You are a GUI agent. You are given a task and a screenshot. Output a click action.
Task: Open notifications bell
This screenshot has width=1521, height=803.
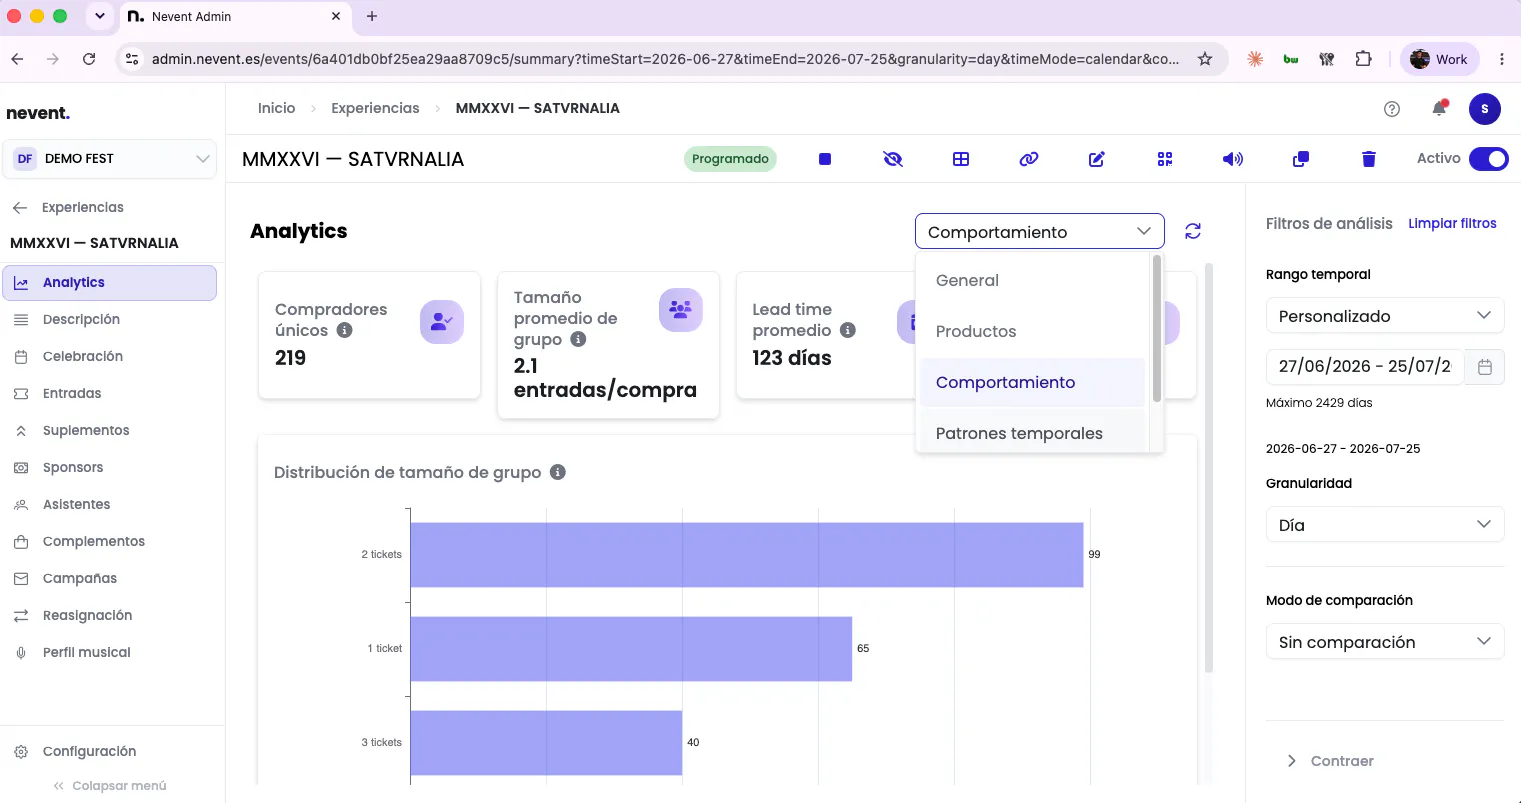coord(1439,108)
